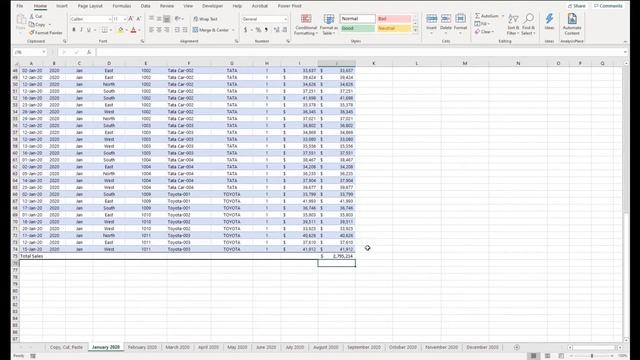Open the Page Layout tab
Screen dimensions: 640x360
pyautogui.click(x=90, y=6)
